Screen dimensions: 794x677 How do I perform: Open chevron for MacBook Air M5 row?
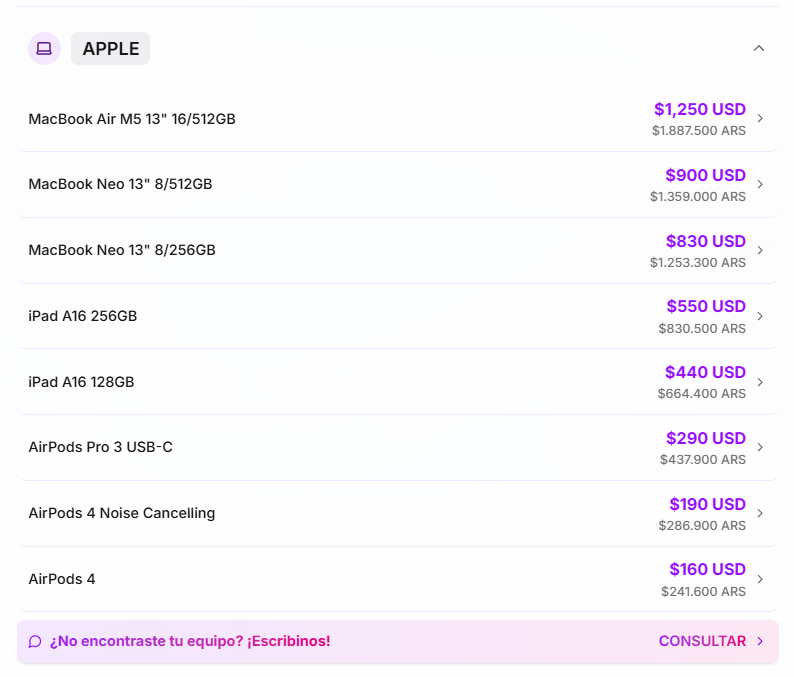(x=760, y=118)
